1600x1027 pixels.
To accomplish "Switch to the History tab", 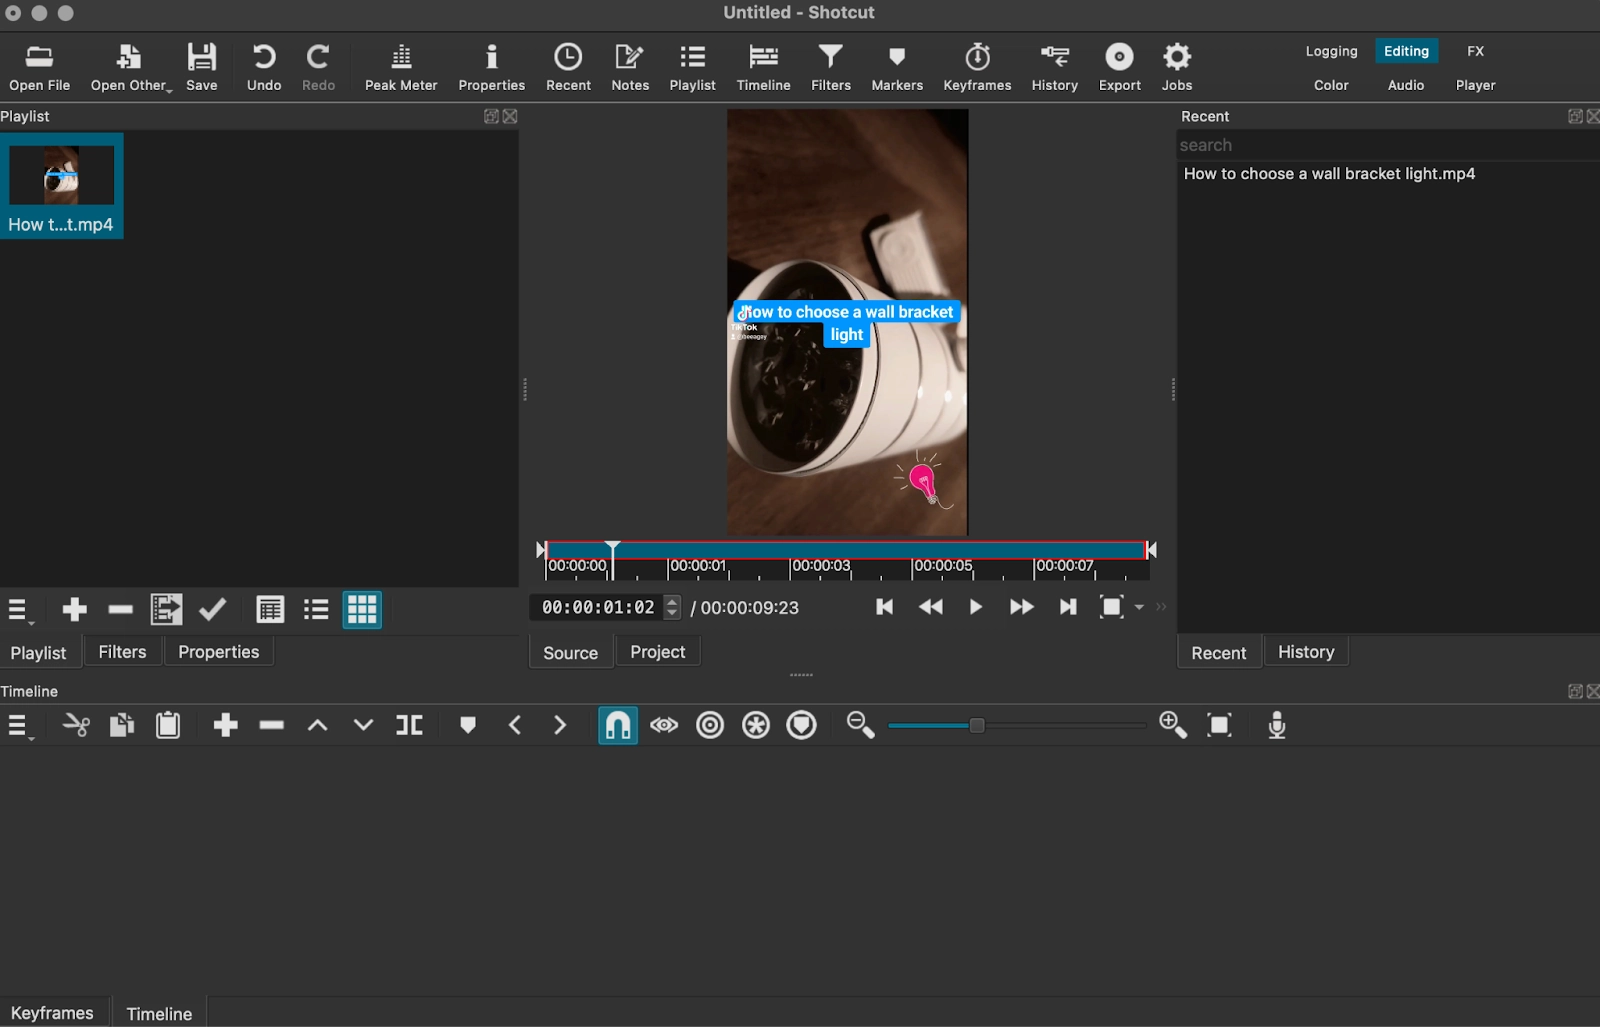I will click(1305, 652).
